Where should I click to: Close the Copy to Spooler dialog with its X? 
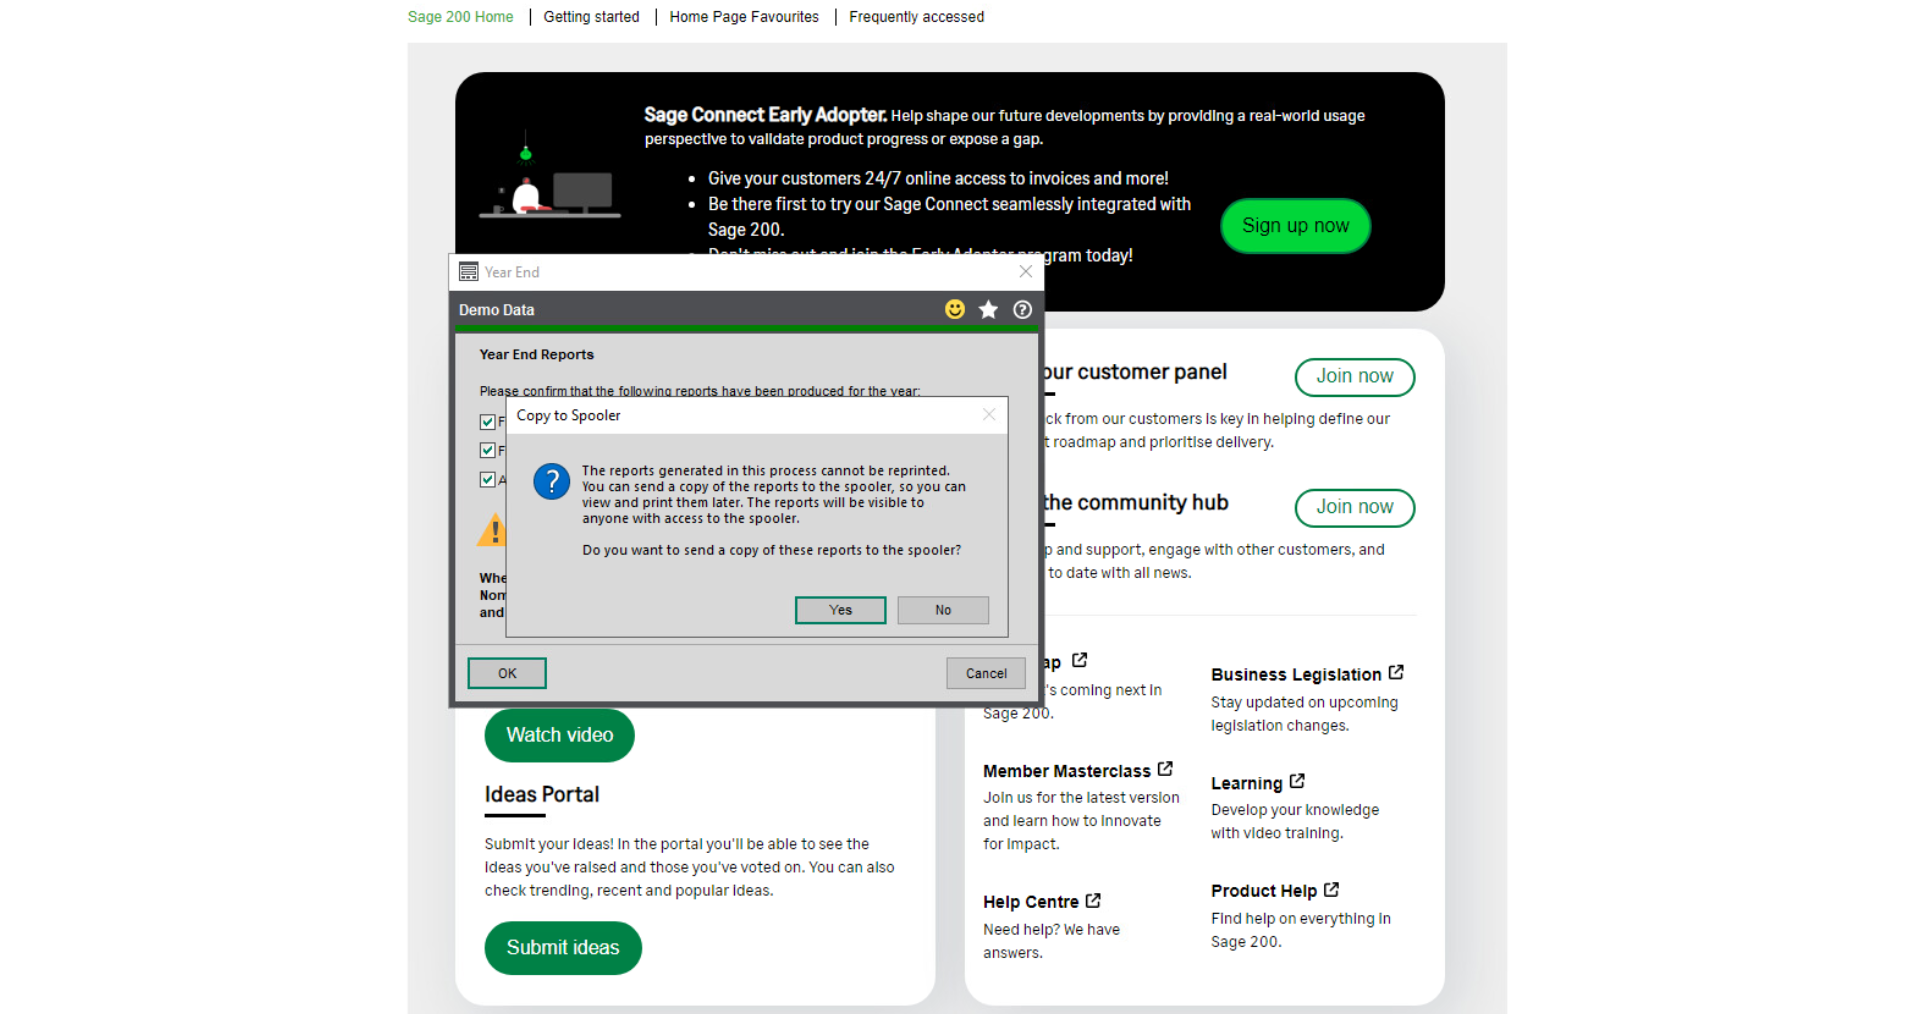click(989, 414)
